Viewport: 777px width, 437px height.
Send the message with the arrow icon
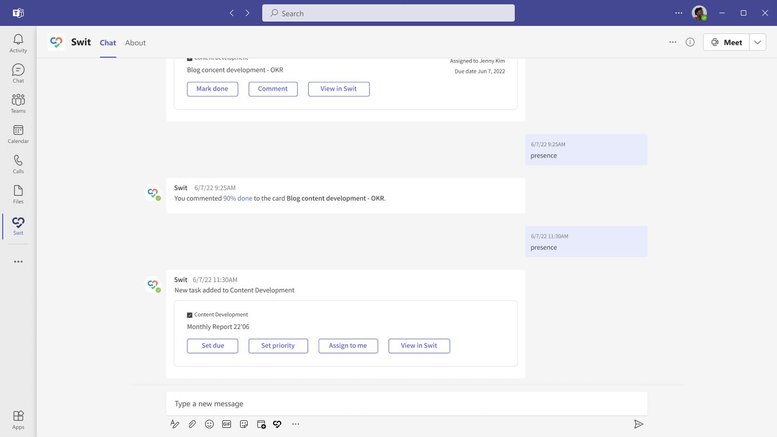click(638, 424)
